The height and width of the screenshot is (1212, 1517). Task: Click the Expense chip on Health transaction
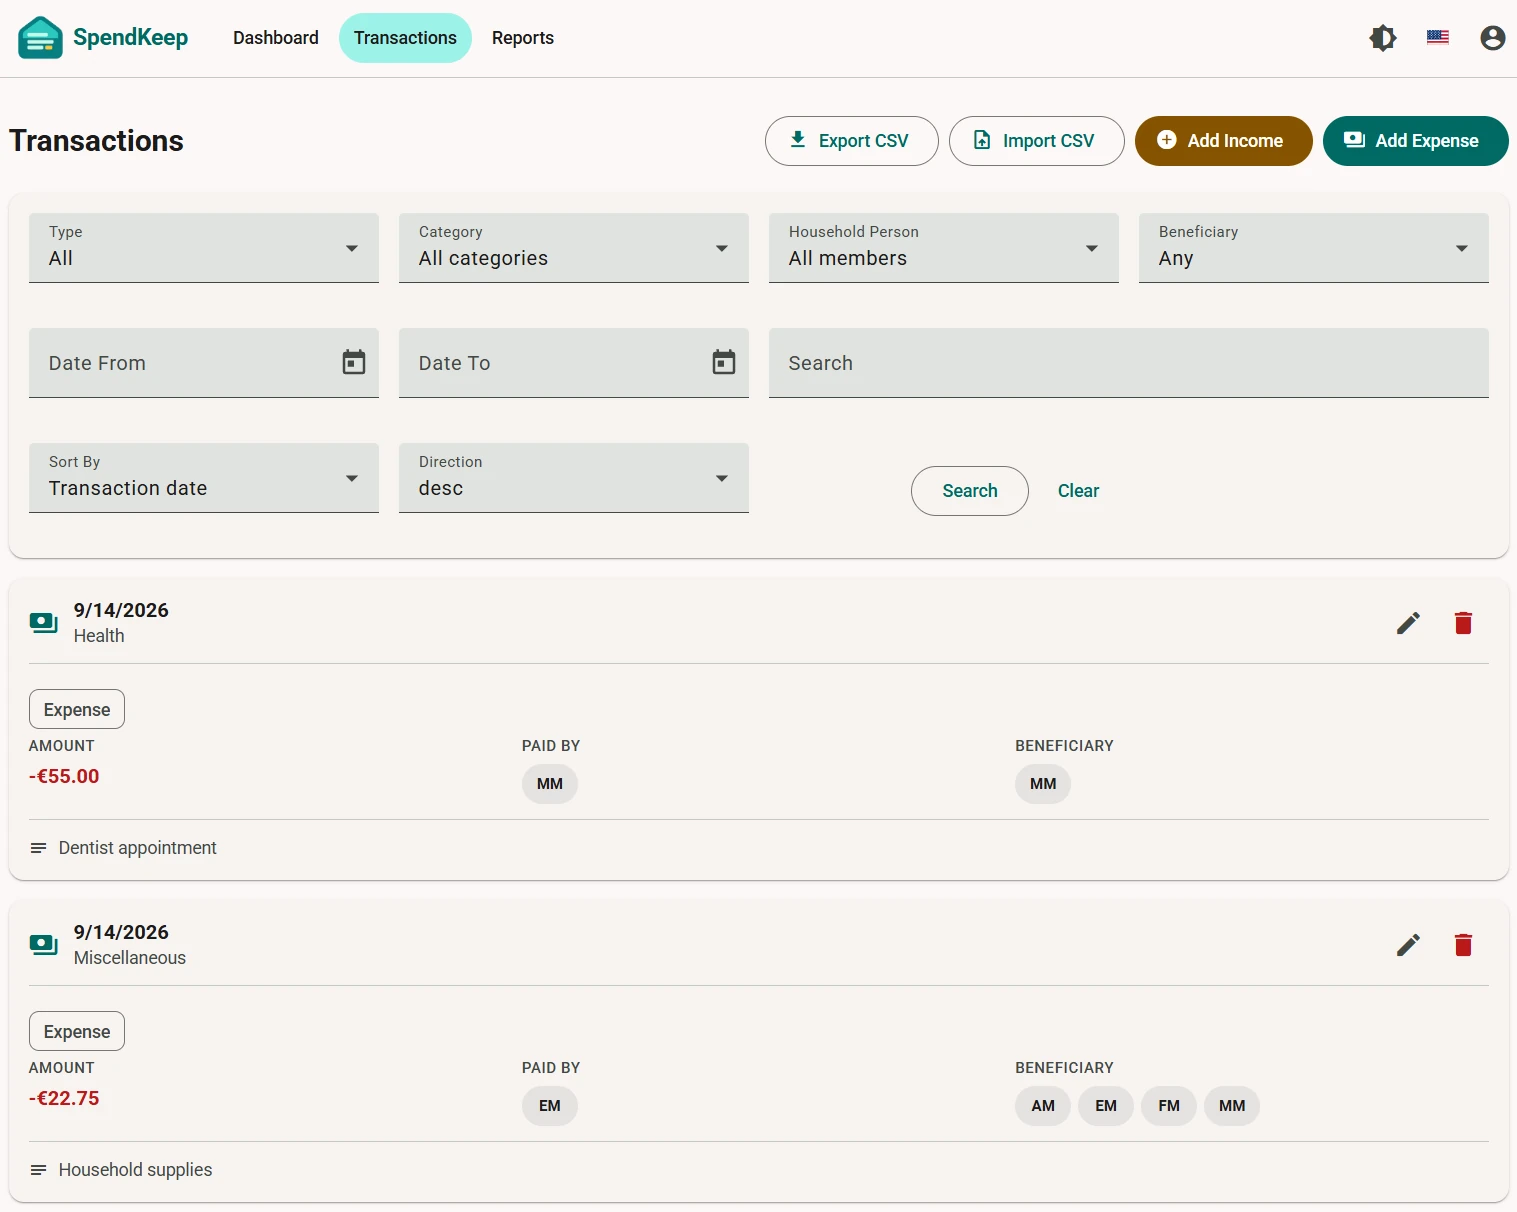(x=77, y=709)
